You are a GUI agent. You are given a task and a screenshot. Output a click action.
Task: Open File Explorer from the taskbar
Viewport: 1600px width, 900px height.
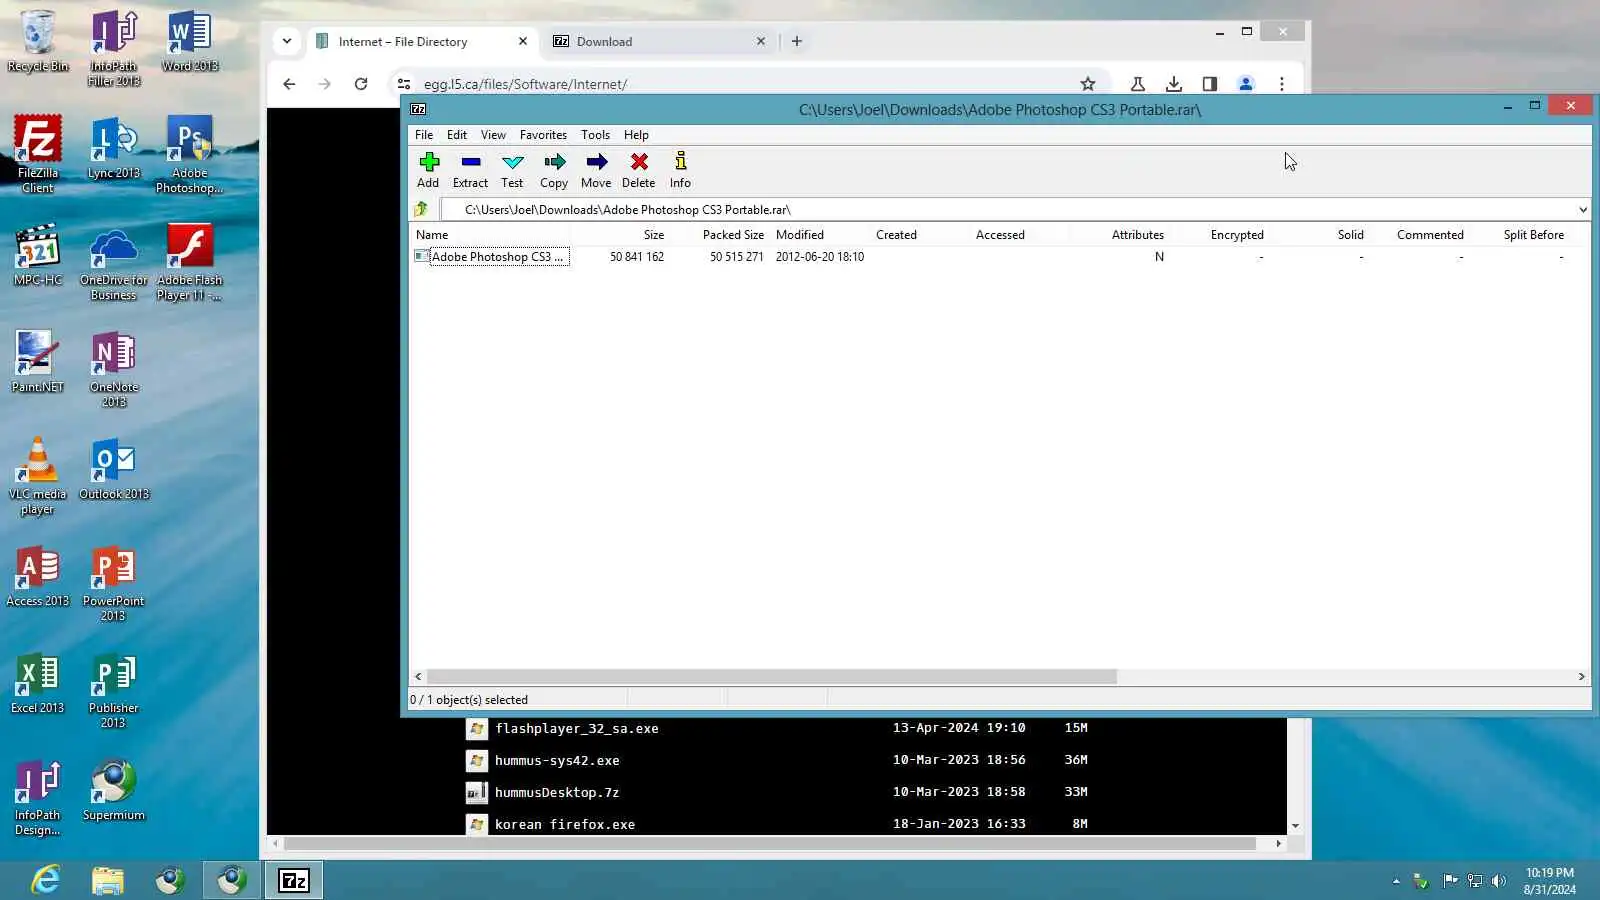tap(108, 880)
